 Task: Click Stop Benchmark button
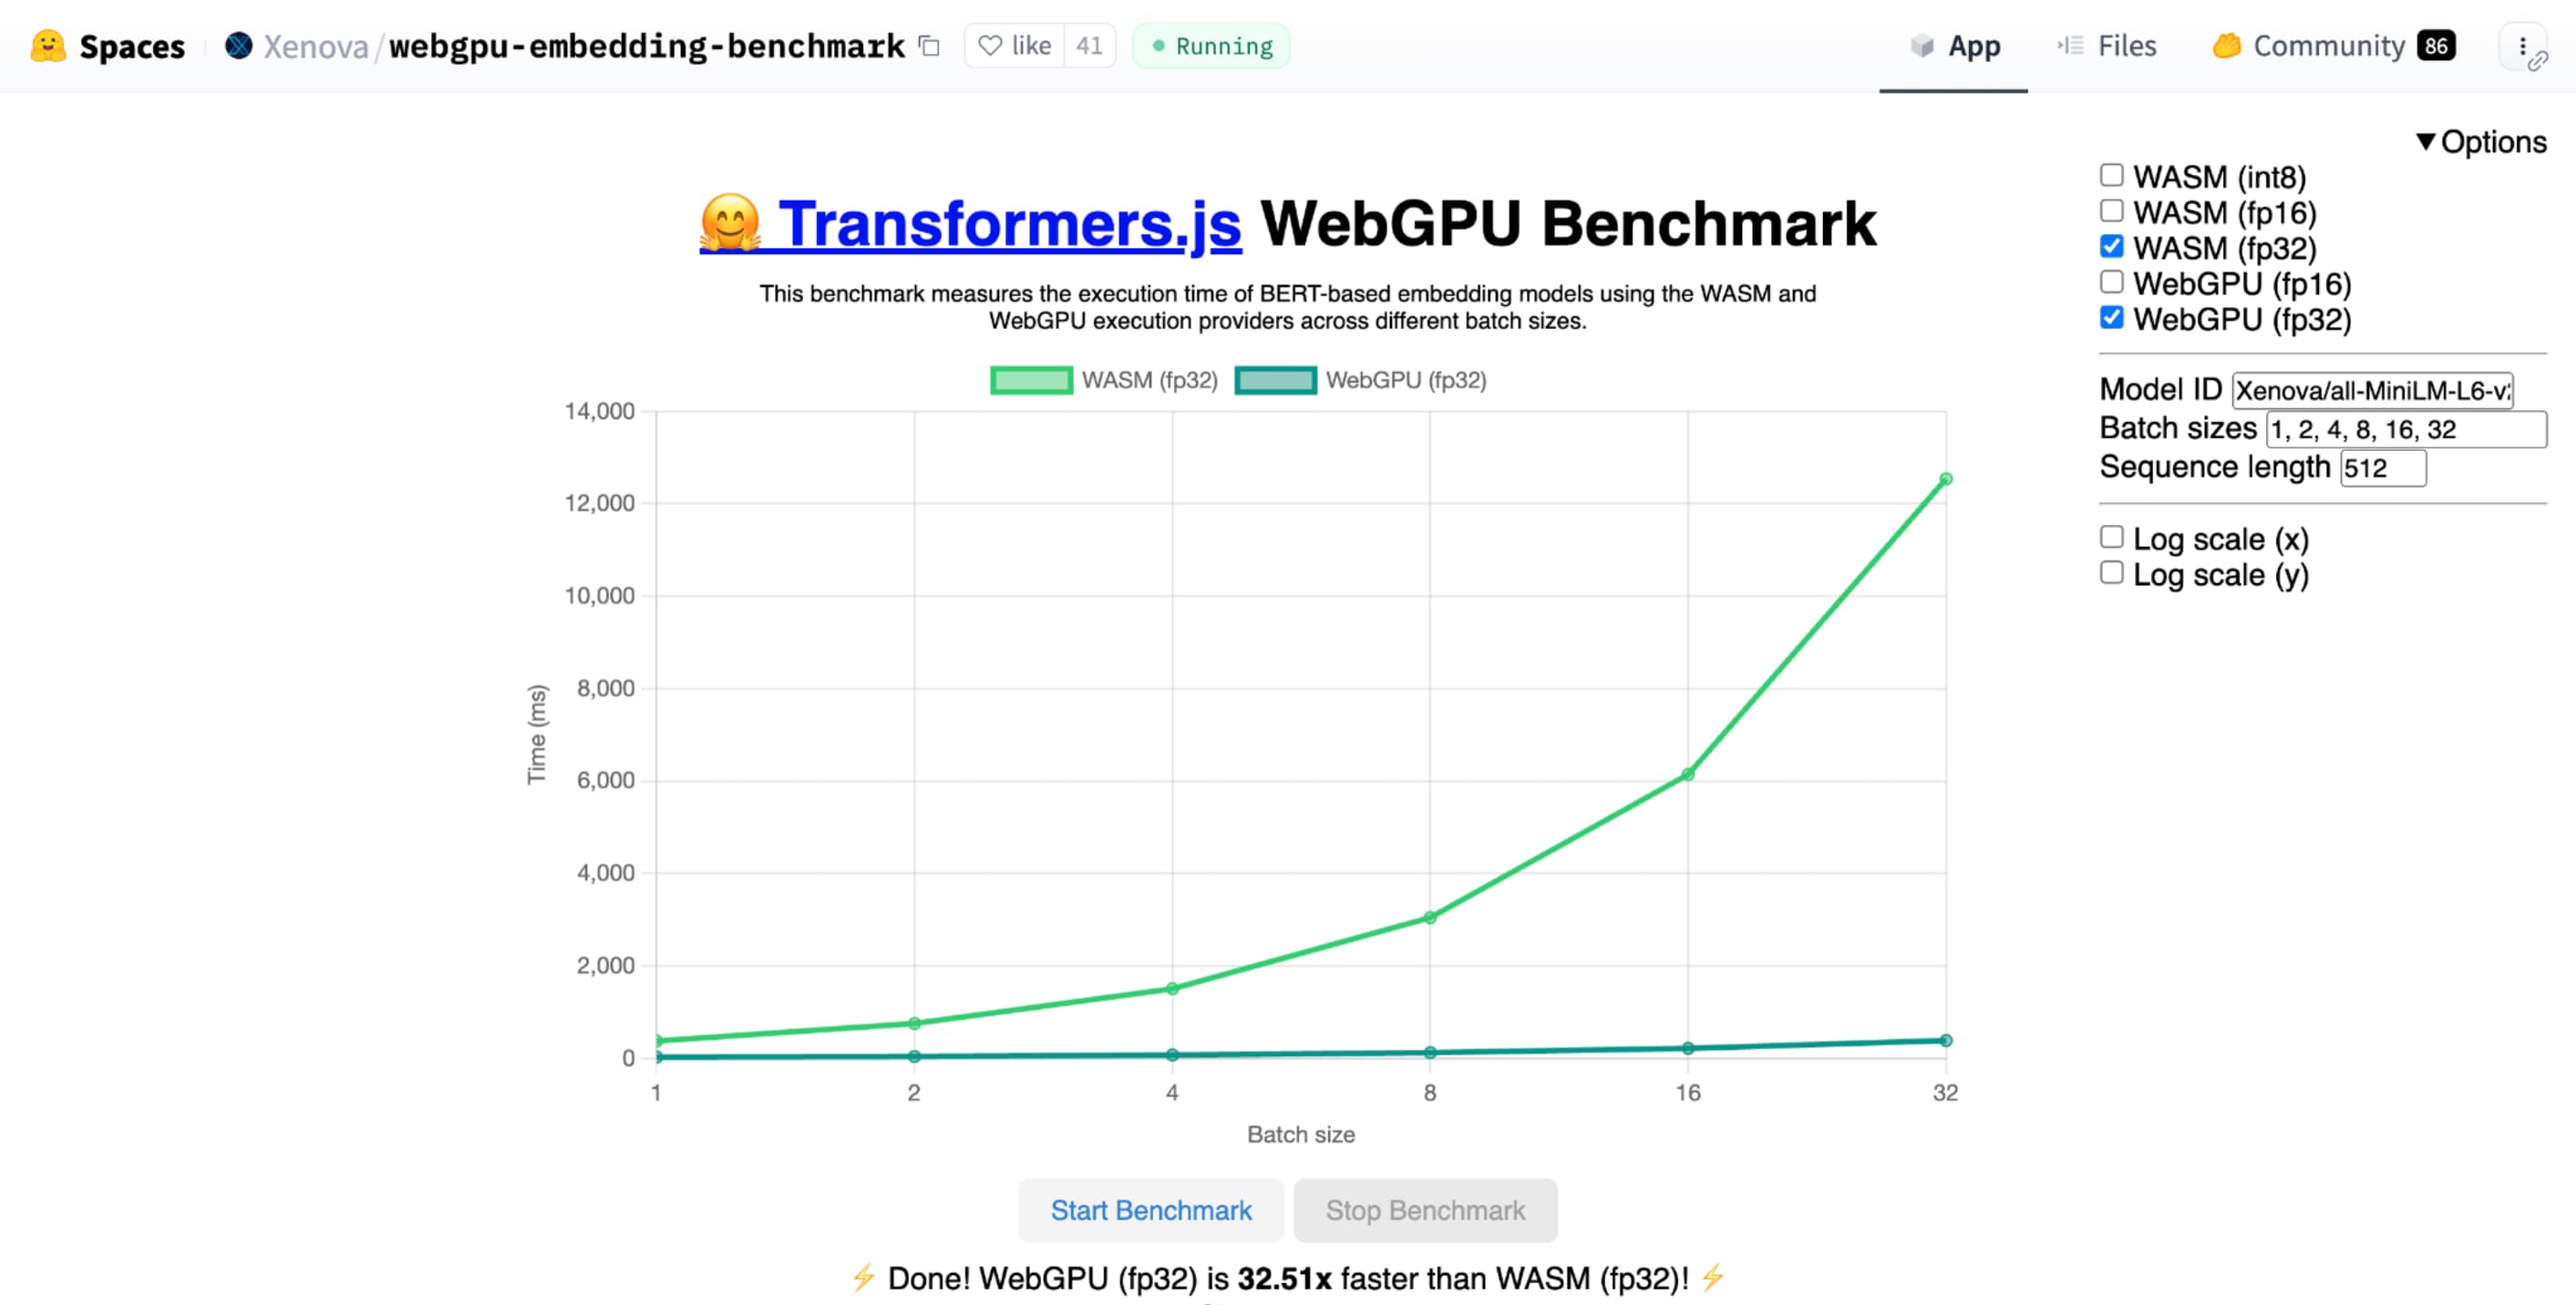[1427, 1210]
